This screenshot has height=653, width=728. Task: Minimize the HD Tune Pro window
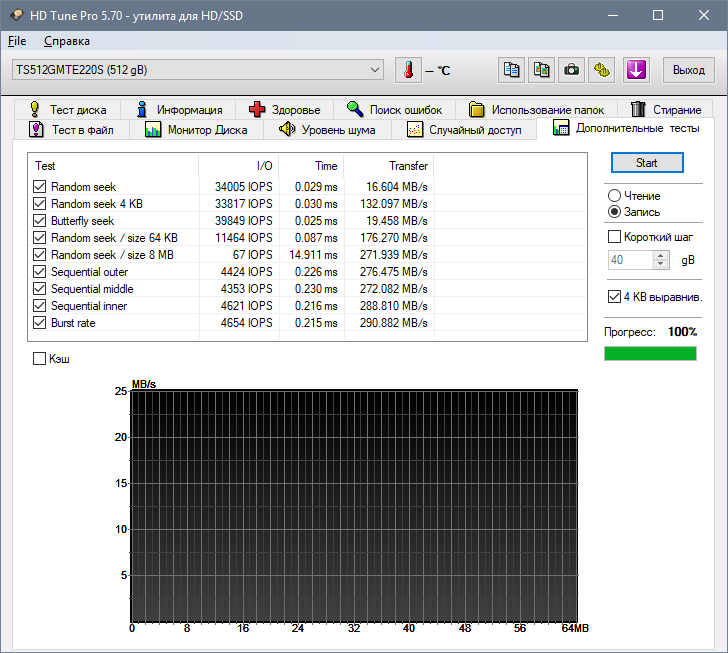(613, 15)
